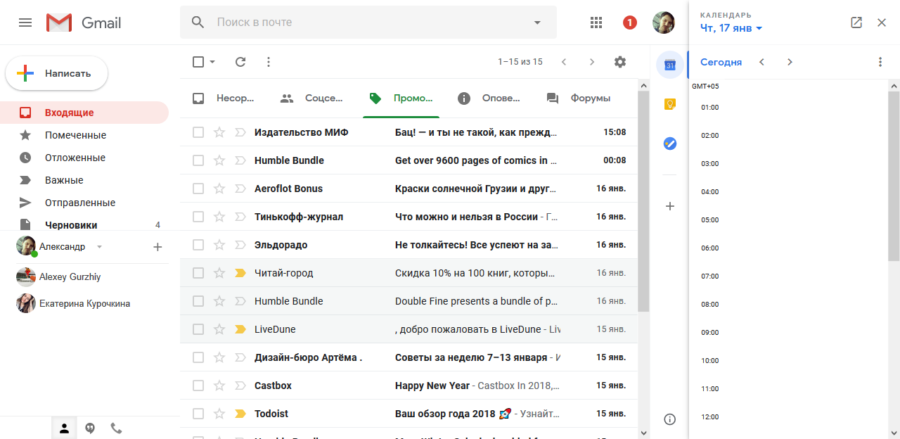Open the account profile avatar

[664, 22]
